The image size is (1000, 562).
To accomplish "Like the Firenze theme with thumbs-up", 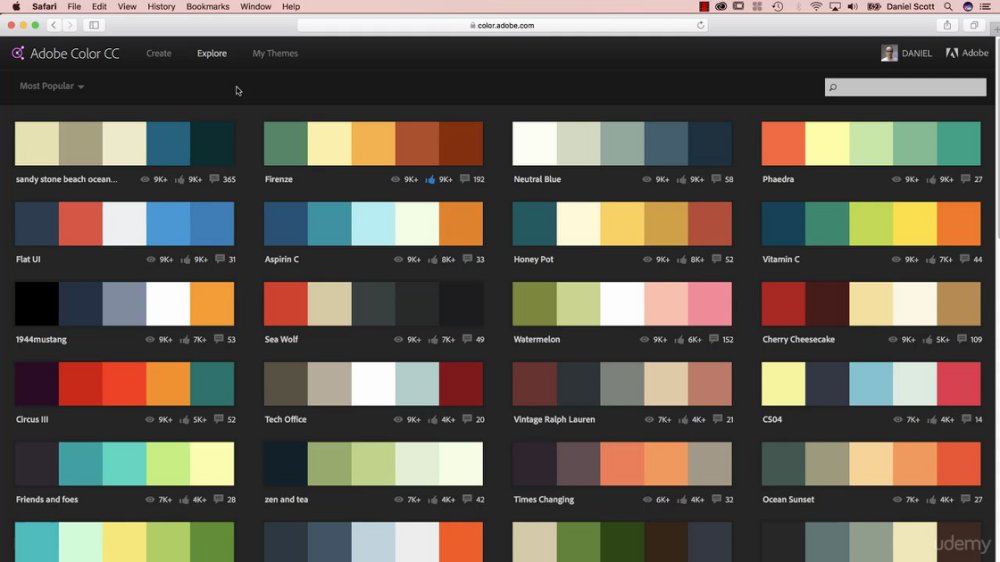I will [430, 179].
